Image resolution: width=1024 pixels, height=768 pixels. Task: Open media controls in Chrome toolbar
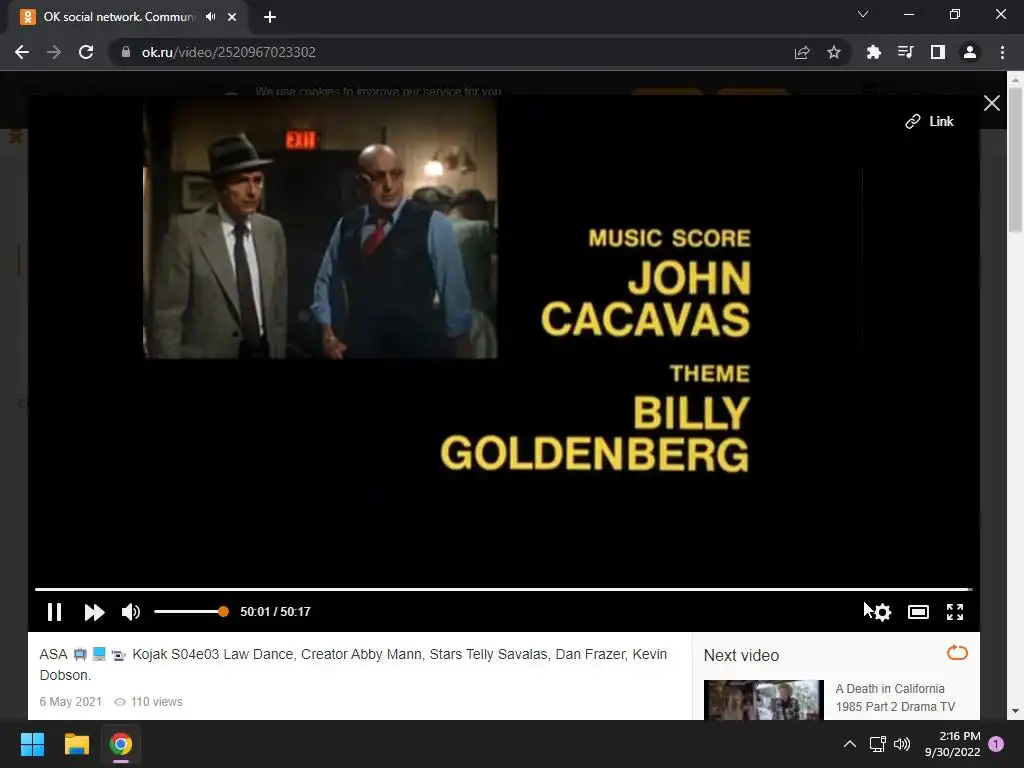[905, 52]
